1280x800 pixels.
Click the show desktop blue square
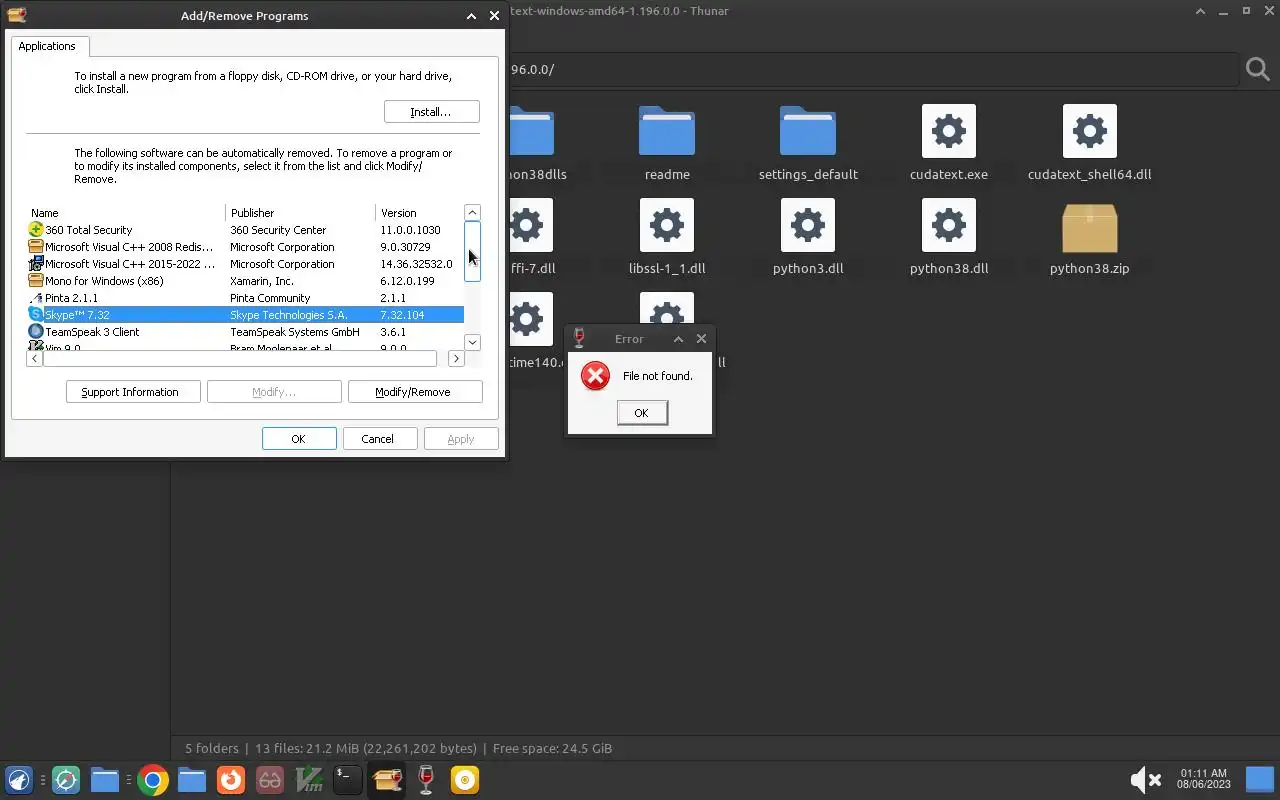click(1259, 779)
